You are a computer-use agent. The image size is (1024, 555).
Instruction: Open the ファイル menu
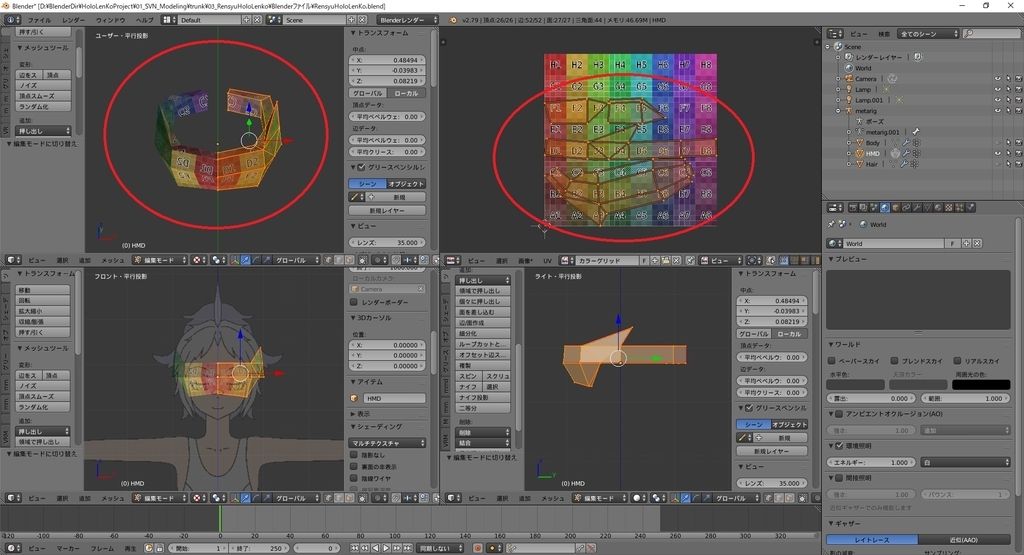tap(39, 20)
